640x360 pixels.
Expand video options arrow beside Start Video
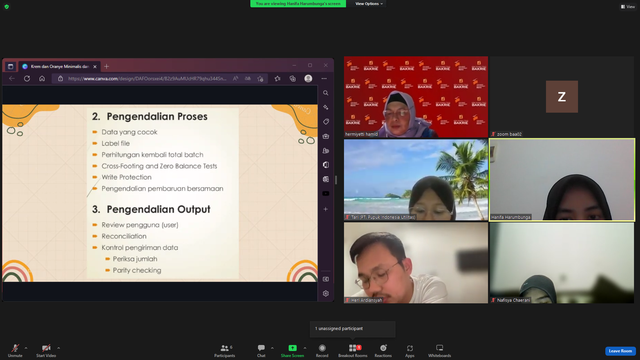coord(58,348)
